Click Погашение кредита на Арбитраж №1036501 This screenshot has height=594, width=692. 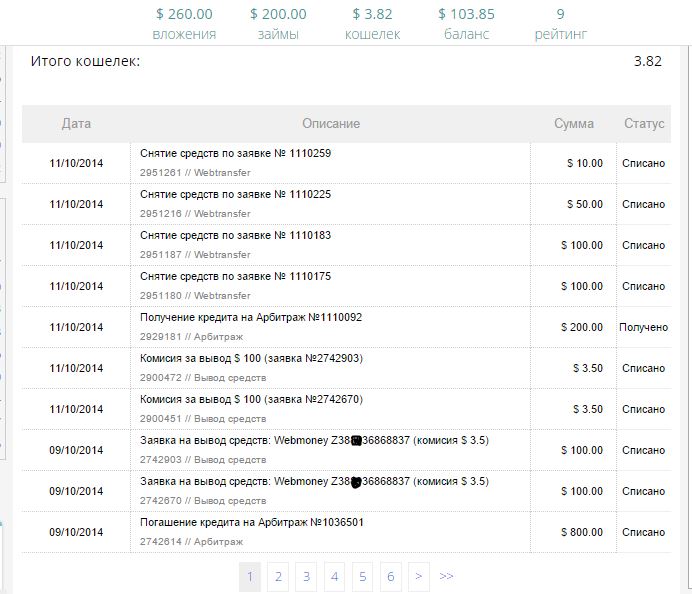point(252,523)
